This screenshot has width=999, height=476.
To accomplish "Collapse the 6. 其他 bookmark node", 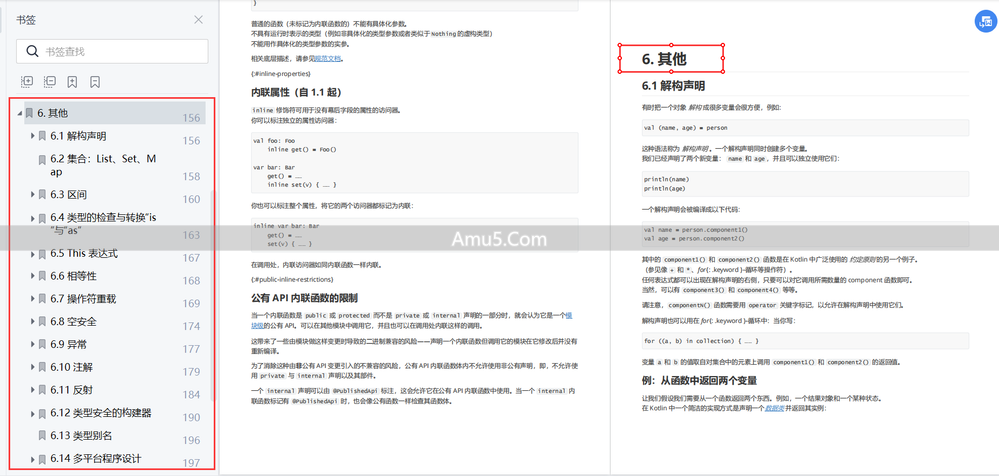I will coord(20,113).
